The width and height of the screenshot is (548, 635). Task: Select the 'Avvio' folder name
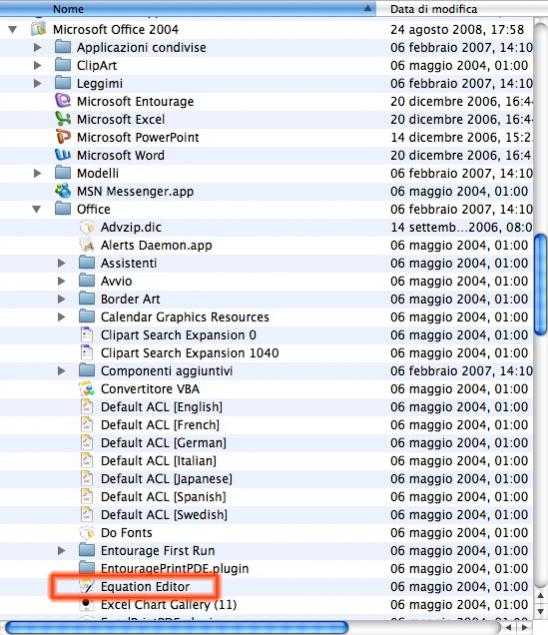point(117,281)
